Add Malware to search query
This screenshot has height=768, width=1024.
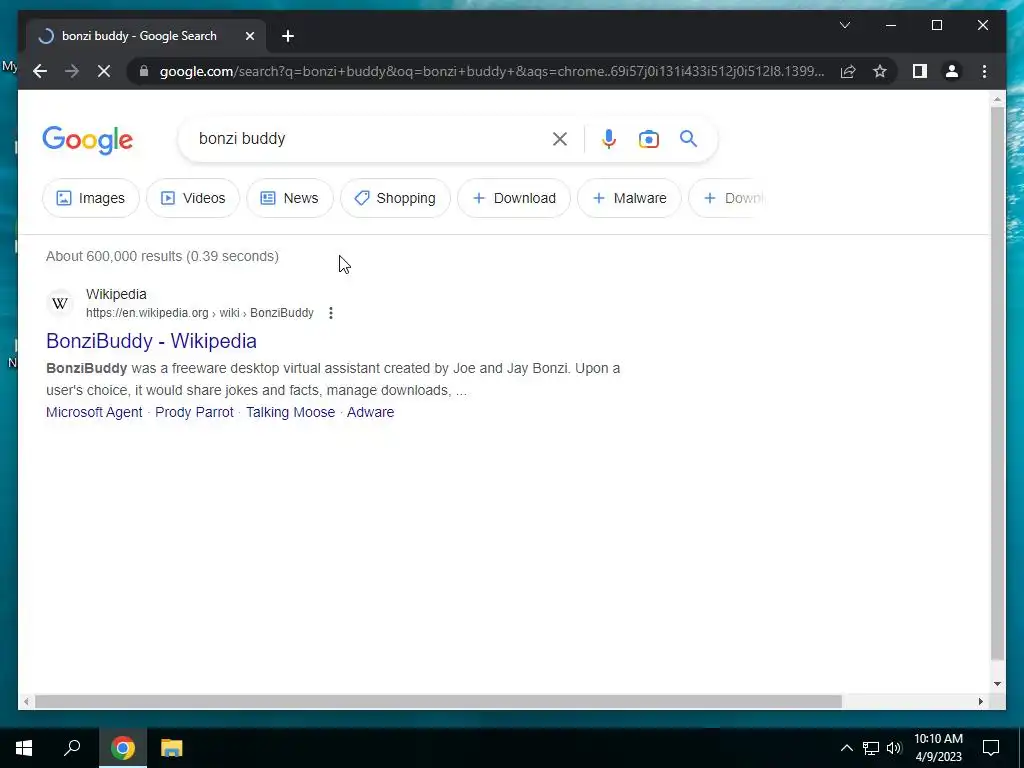pos(629,198)
